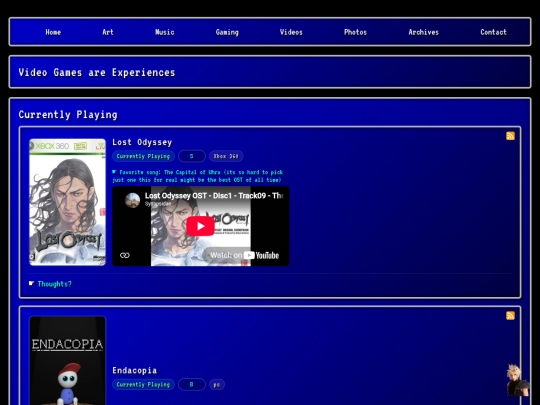Click the pc platform tag for Endacopia
Screen dimensions: 540x405
(217, 385)
